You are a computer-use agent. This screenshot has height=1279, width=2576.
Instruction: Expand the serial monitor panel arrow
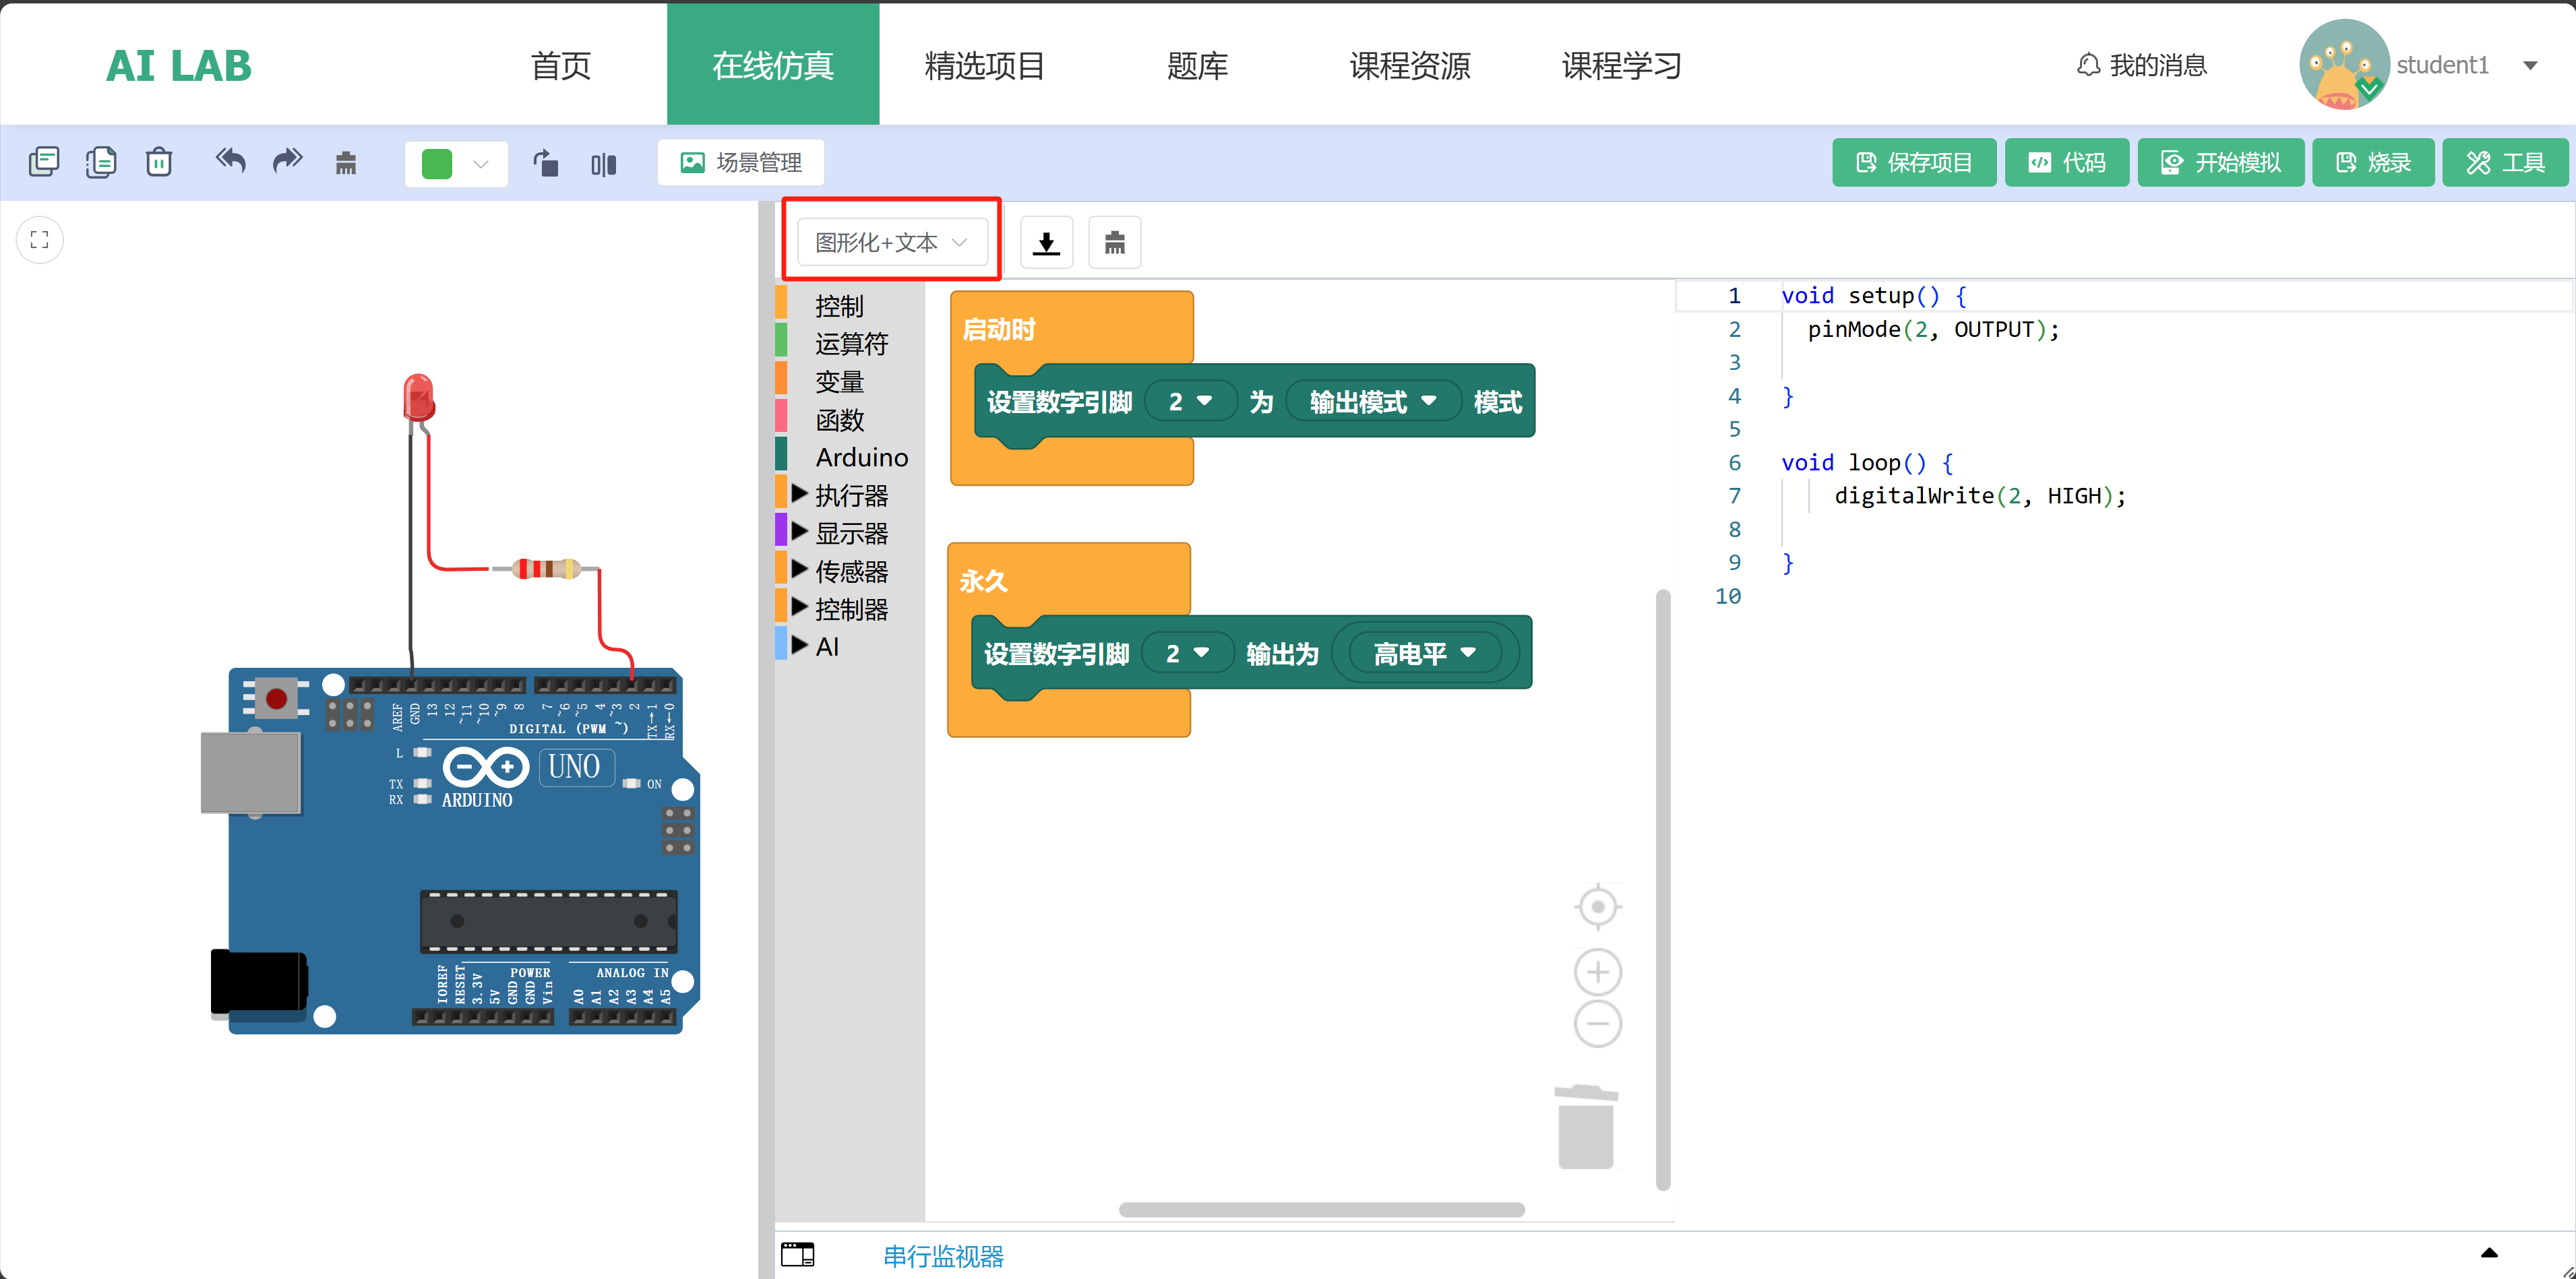point(2489,1253)
